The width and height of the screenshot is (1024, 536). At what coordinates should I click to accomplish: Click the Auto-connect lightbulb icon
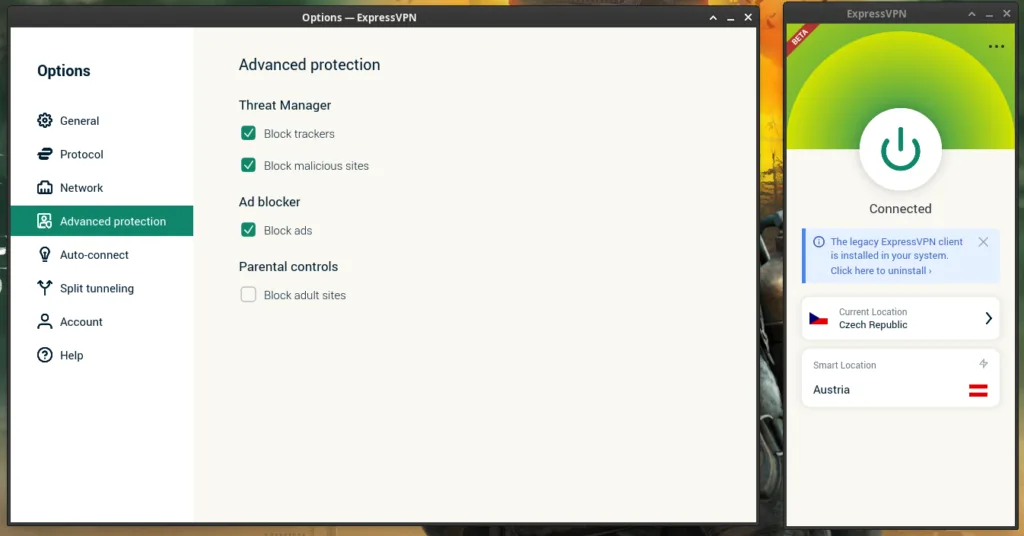(44, 255)
